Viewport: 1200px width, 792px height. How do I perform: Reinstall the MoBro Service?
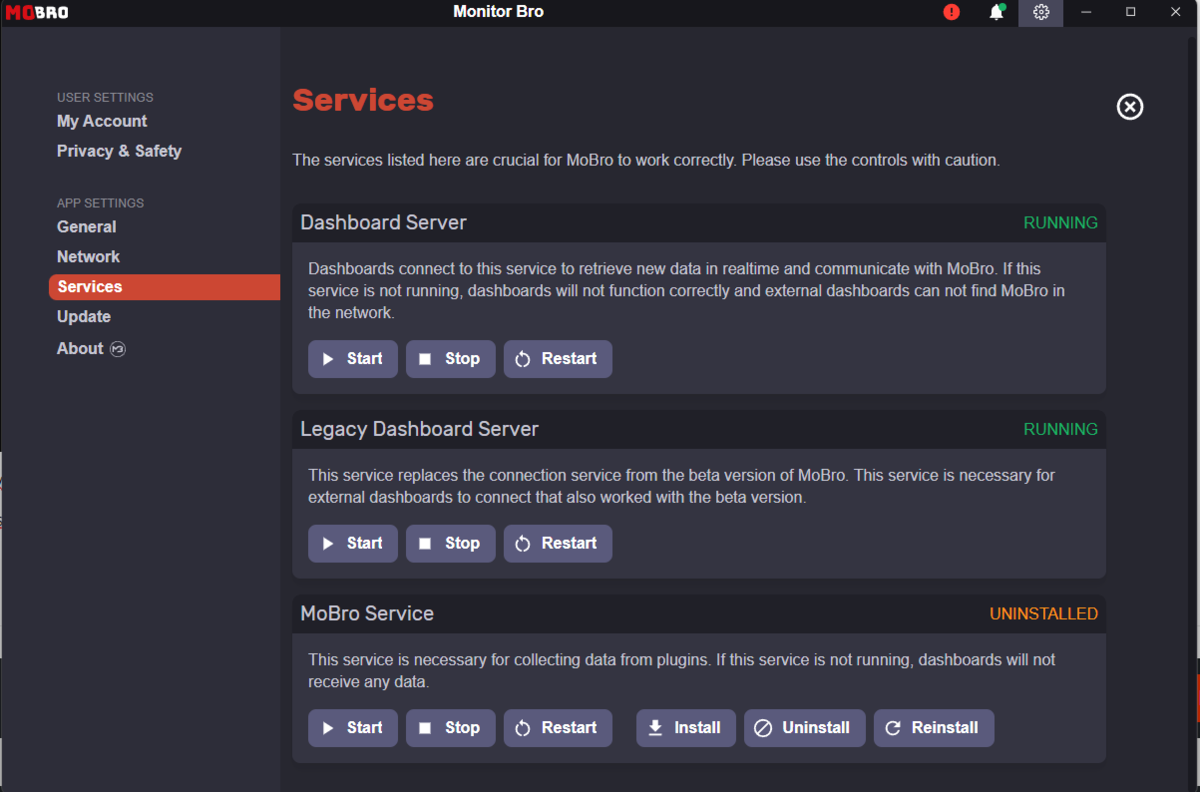click(x=934, y=728)
